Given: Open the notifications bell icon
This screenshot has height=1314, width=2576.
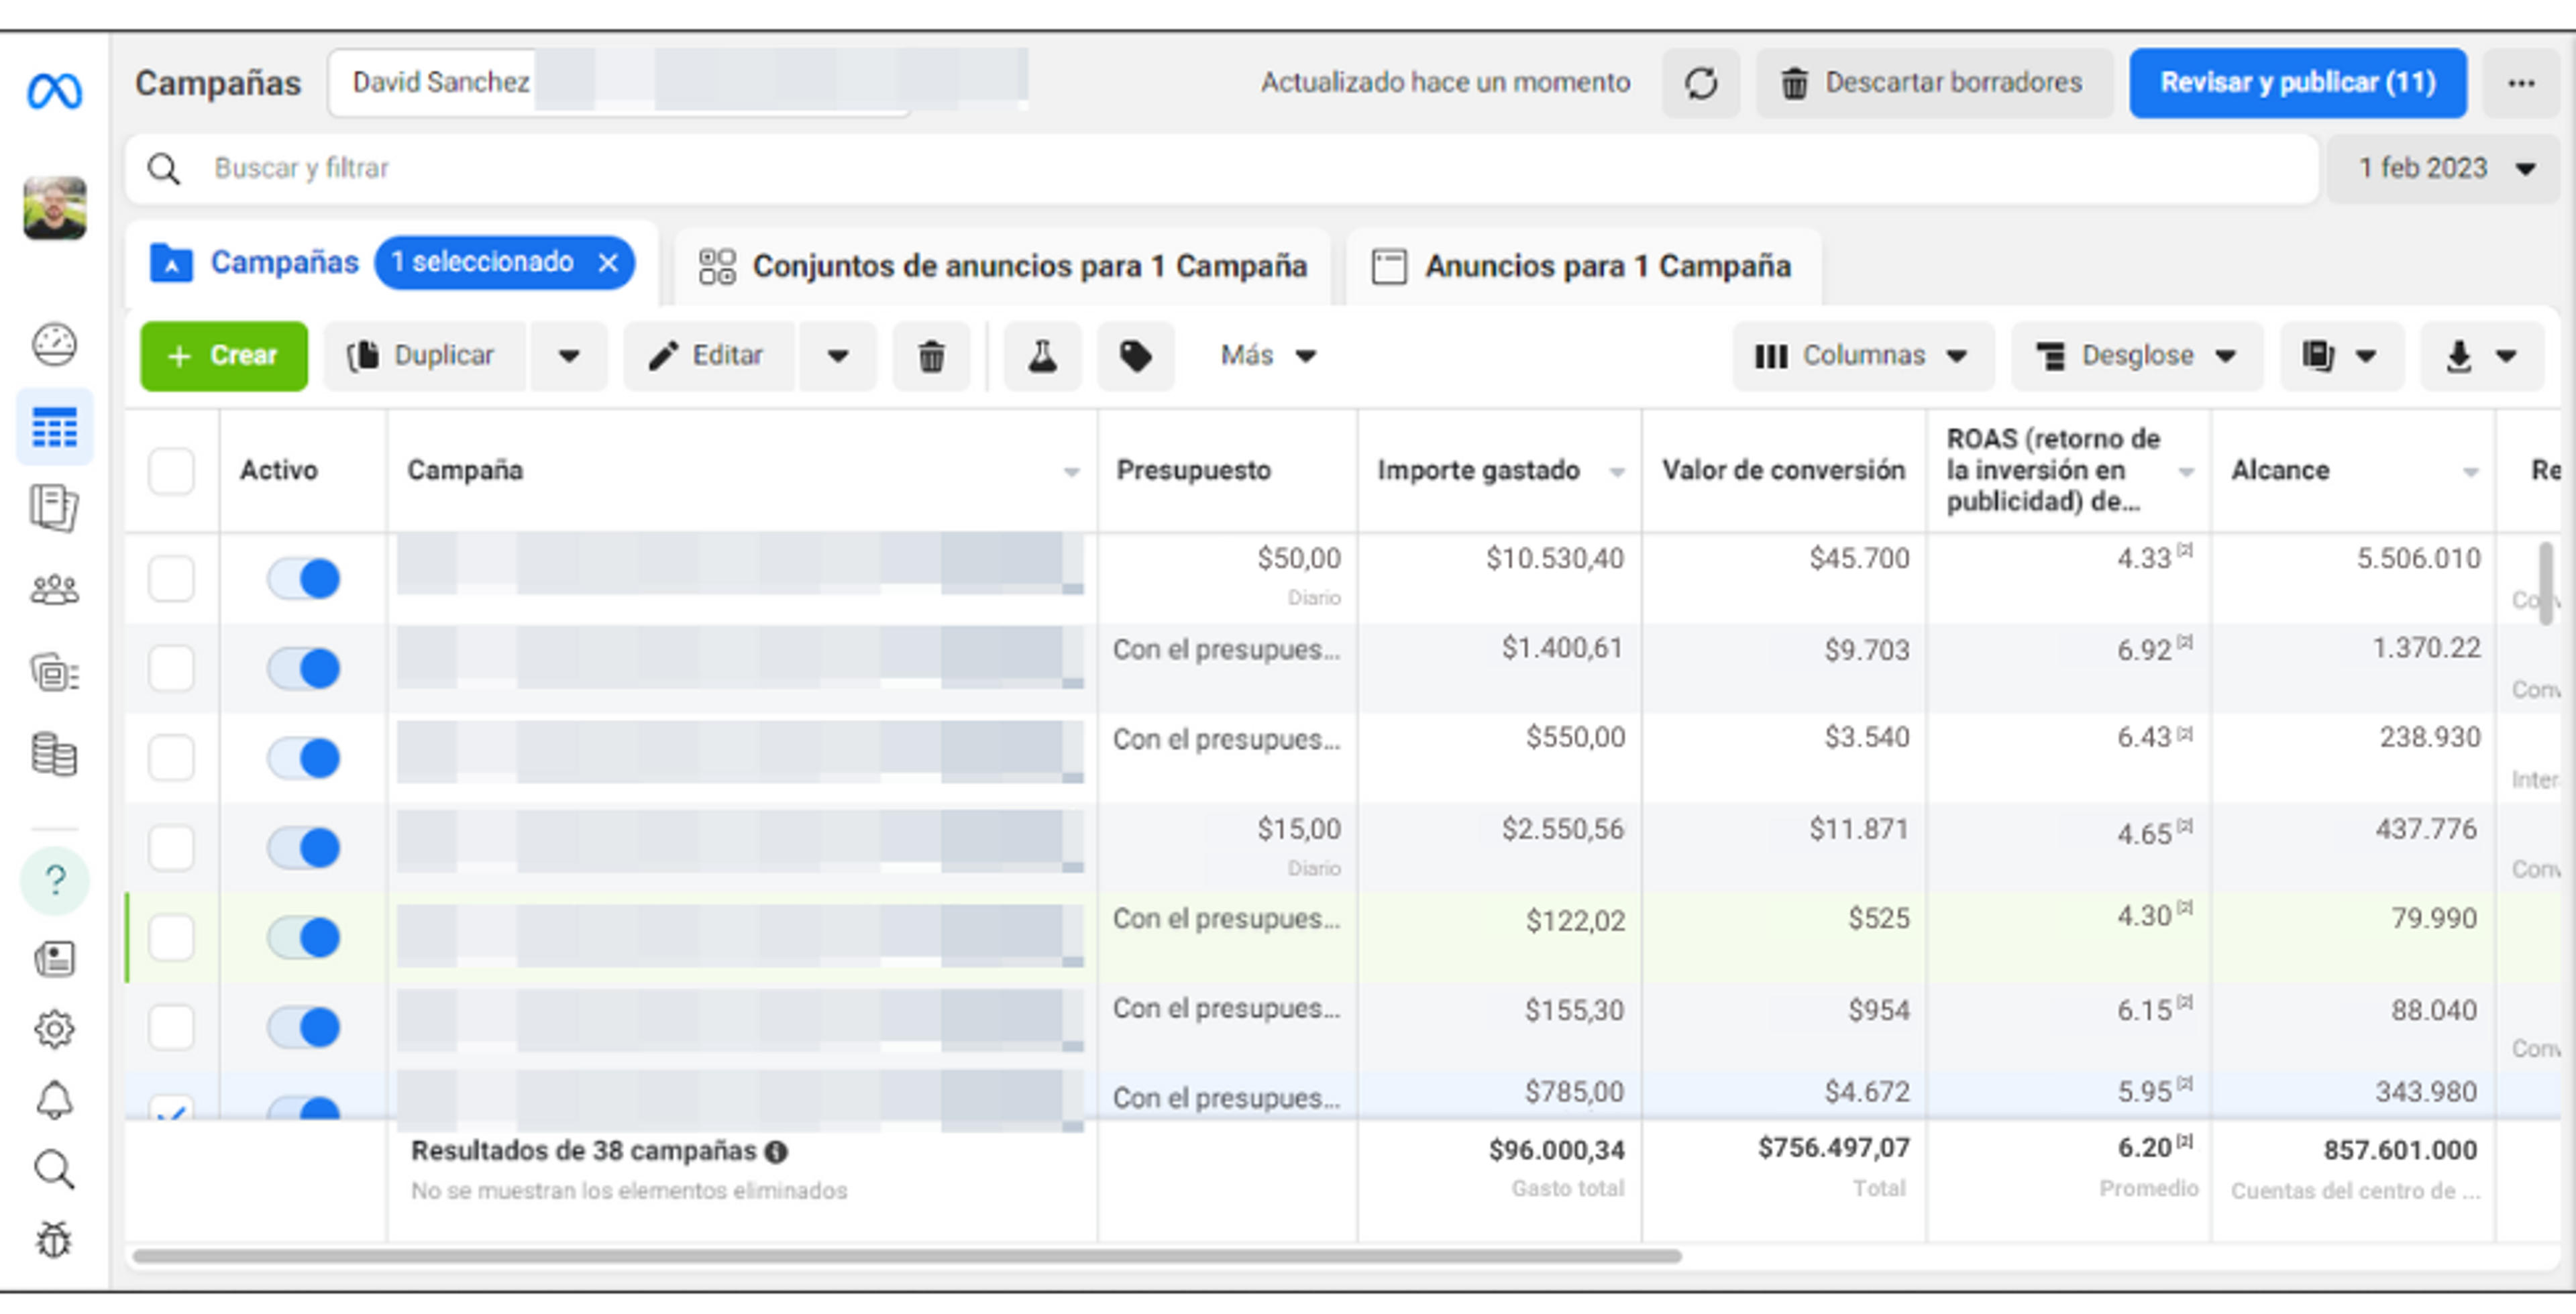Looking at the screenshot, I should (x=54, y=1100).
